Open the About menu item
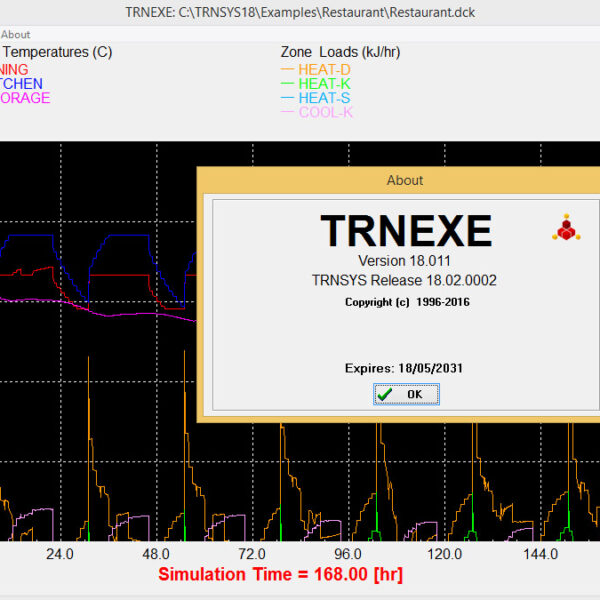The height and width of the screenshot is (600, 600). pyautogui.click(x=15, y=34)
